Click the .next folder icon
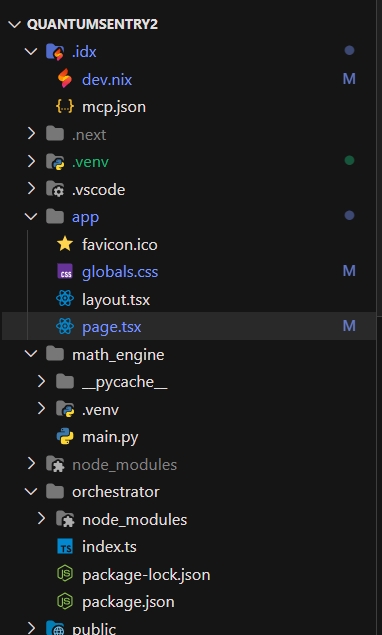The image size is (382, 635). click(55, 134)
